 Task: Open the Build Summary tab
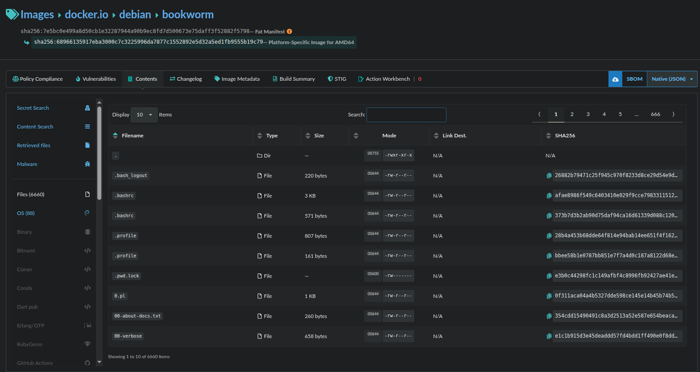point(293,79)
